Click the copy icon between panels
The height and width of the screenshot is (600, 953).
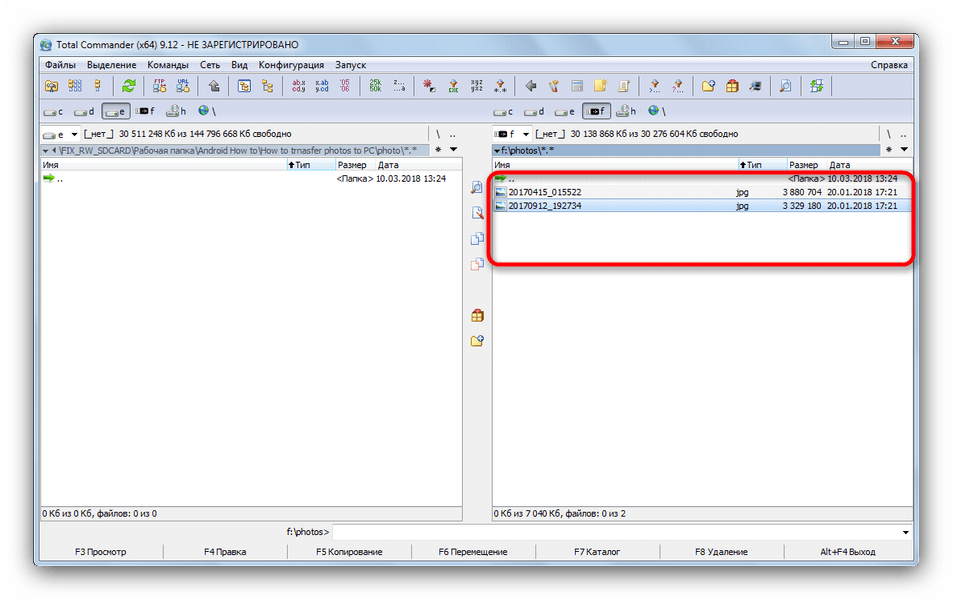477,238
